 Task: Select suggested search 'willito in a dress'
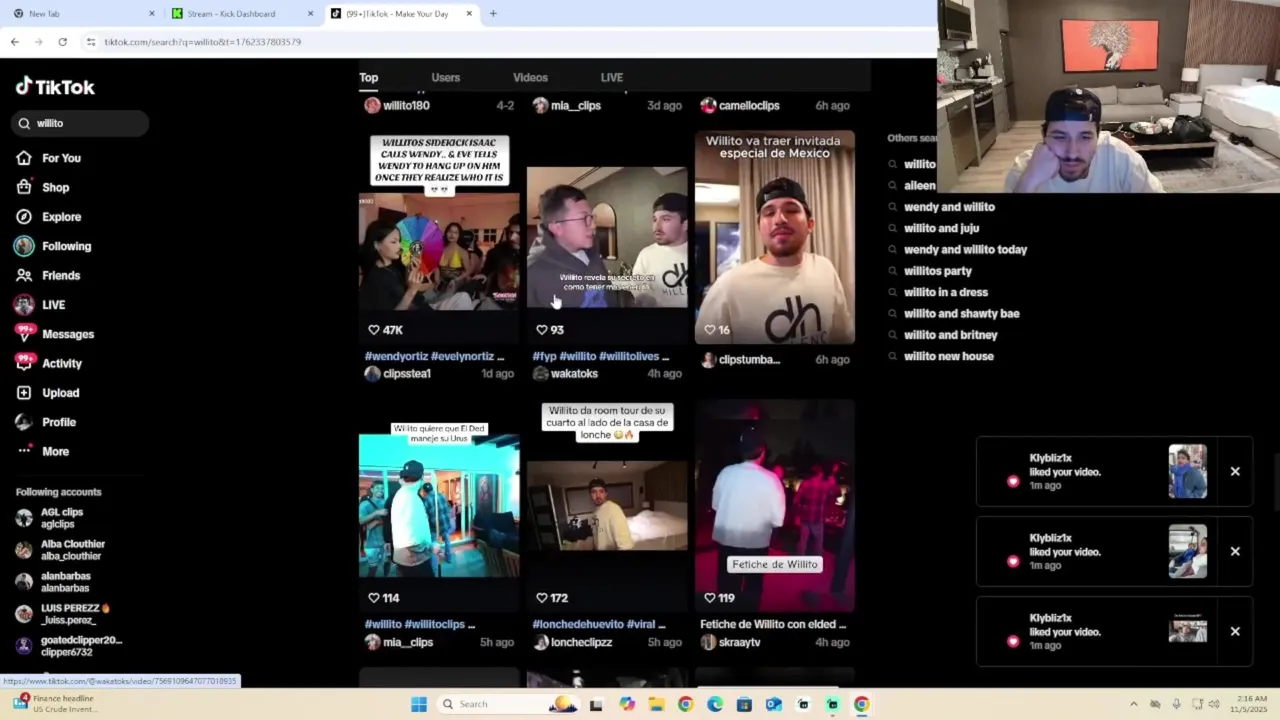[946, 292]
